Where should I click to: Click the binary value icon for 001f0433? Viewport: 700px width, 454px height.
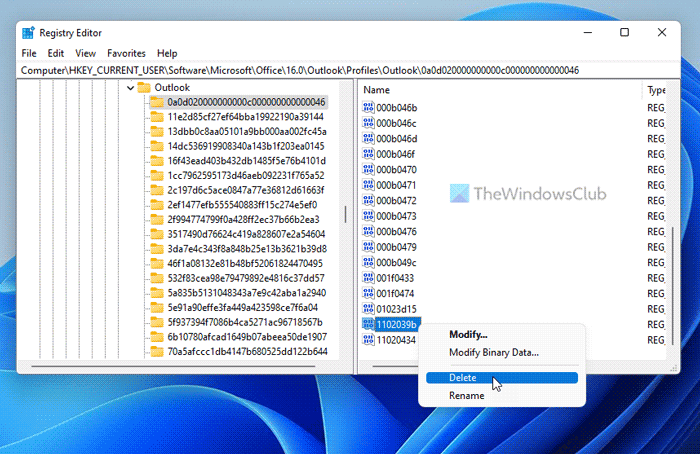368,278
